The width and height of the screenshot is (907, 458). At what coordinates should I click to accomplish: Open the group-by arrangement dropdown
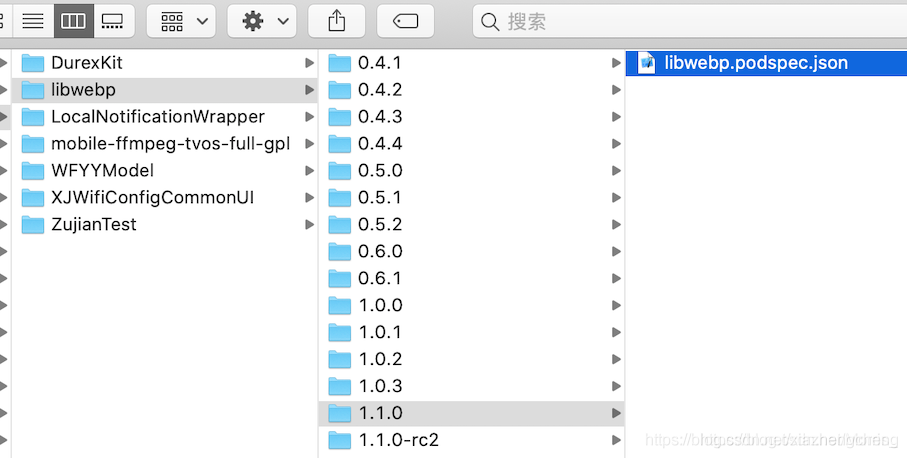pos(181,21)
